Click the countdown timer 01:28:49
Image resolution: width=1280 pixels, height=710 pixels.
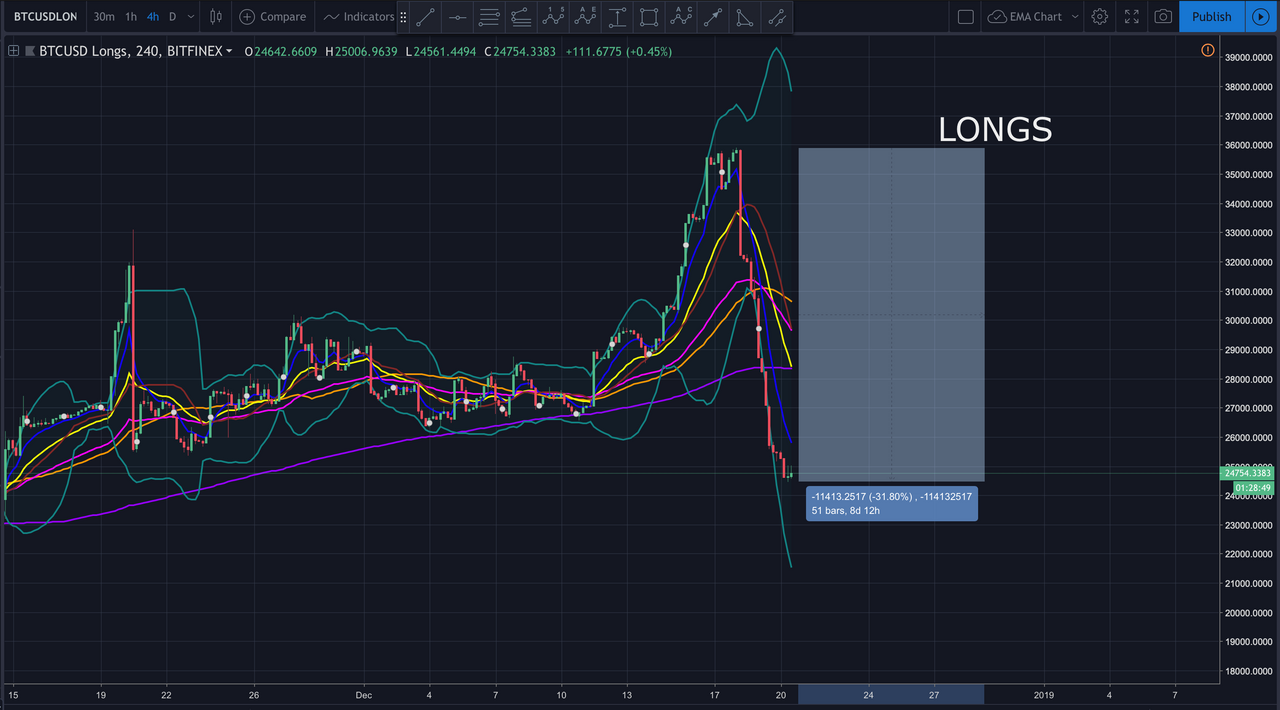pyautogui.click(x=1252, y=488)
